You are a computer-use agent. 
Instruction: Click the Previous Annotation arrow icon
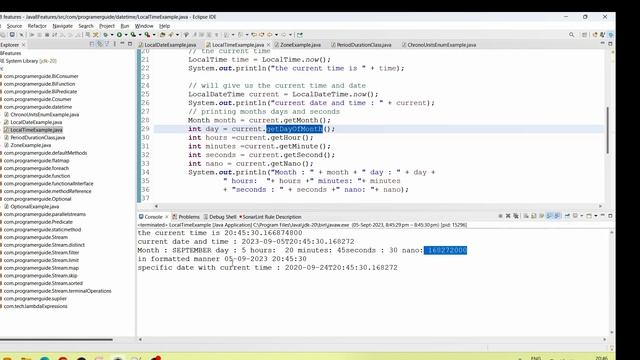241,35
